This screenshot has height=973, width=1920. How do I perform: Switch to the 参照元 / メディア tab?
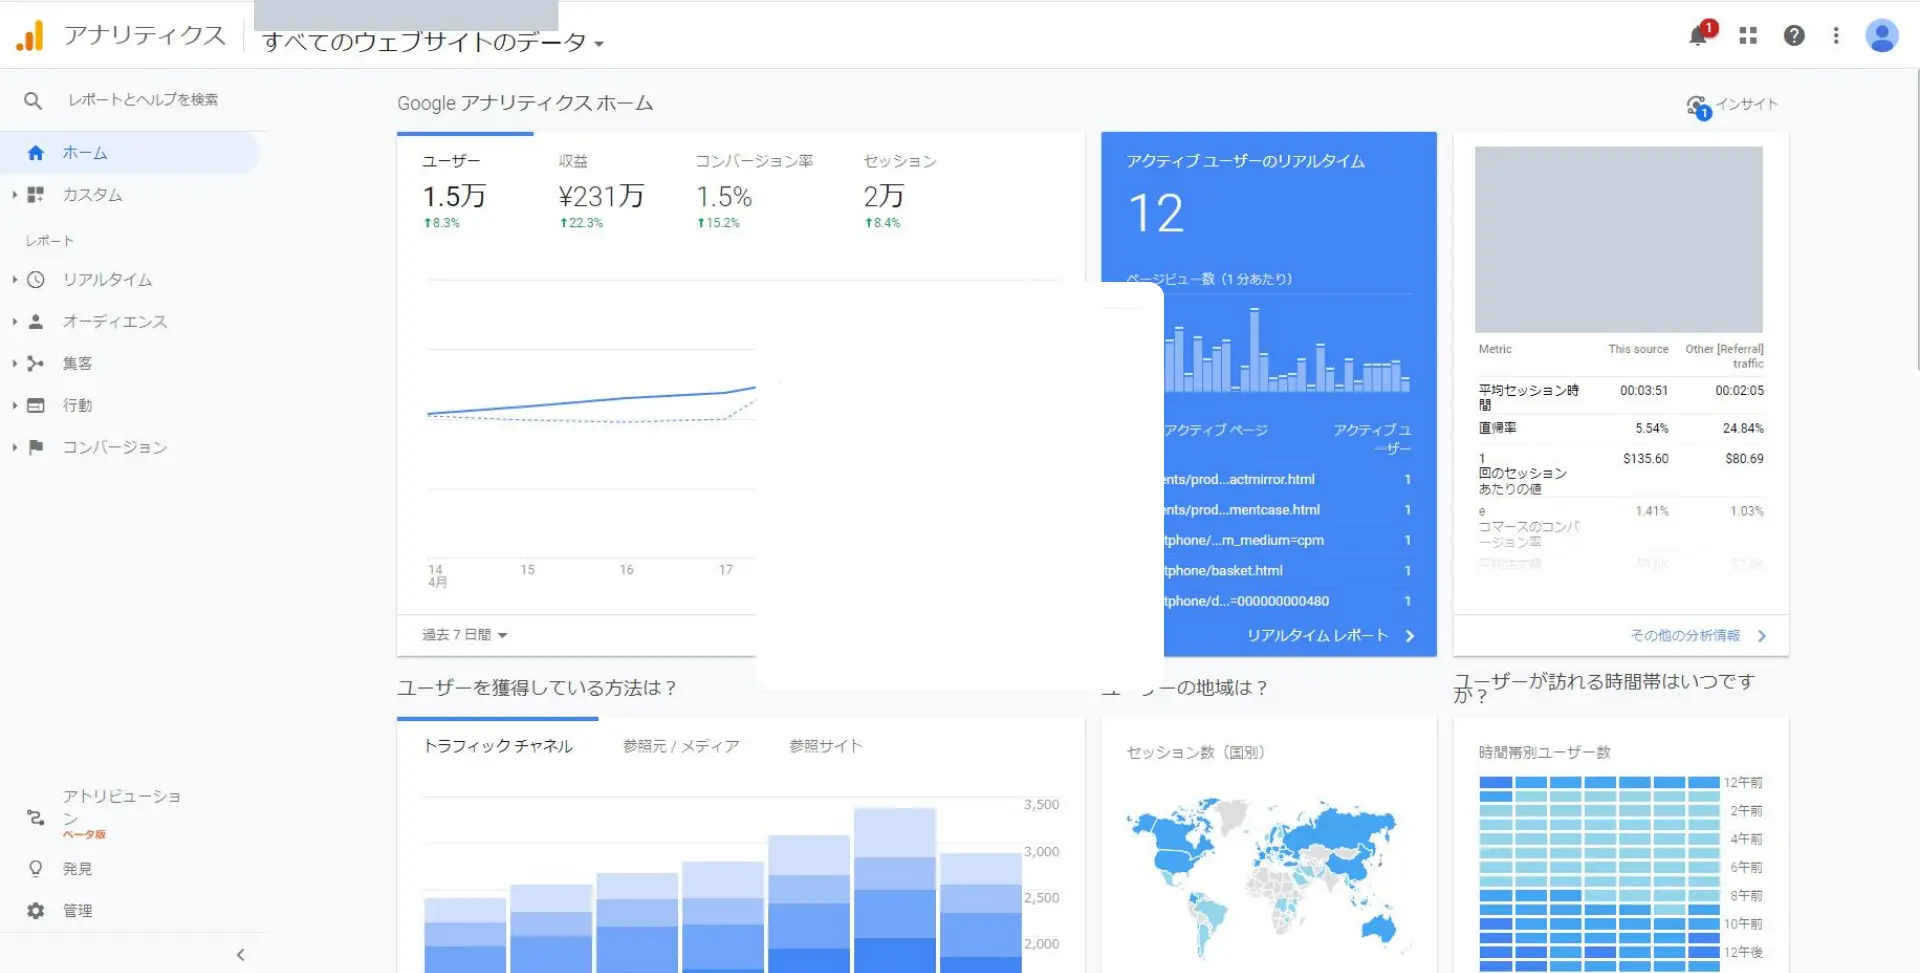pos(681,746)
